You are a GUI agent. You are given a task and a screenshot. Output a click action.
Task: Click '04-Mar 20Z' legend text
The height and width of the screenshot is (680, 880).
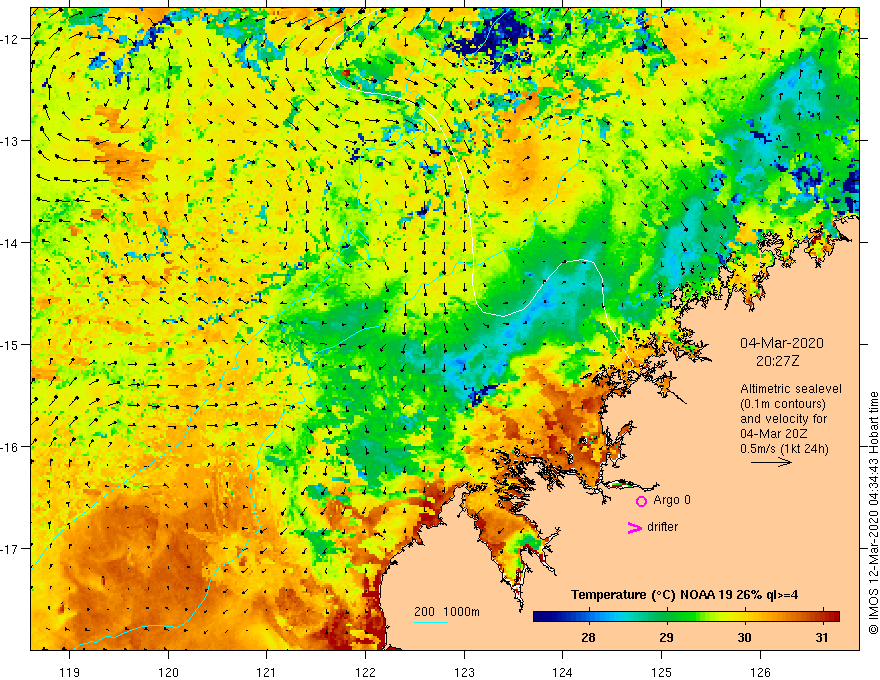772,434
